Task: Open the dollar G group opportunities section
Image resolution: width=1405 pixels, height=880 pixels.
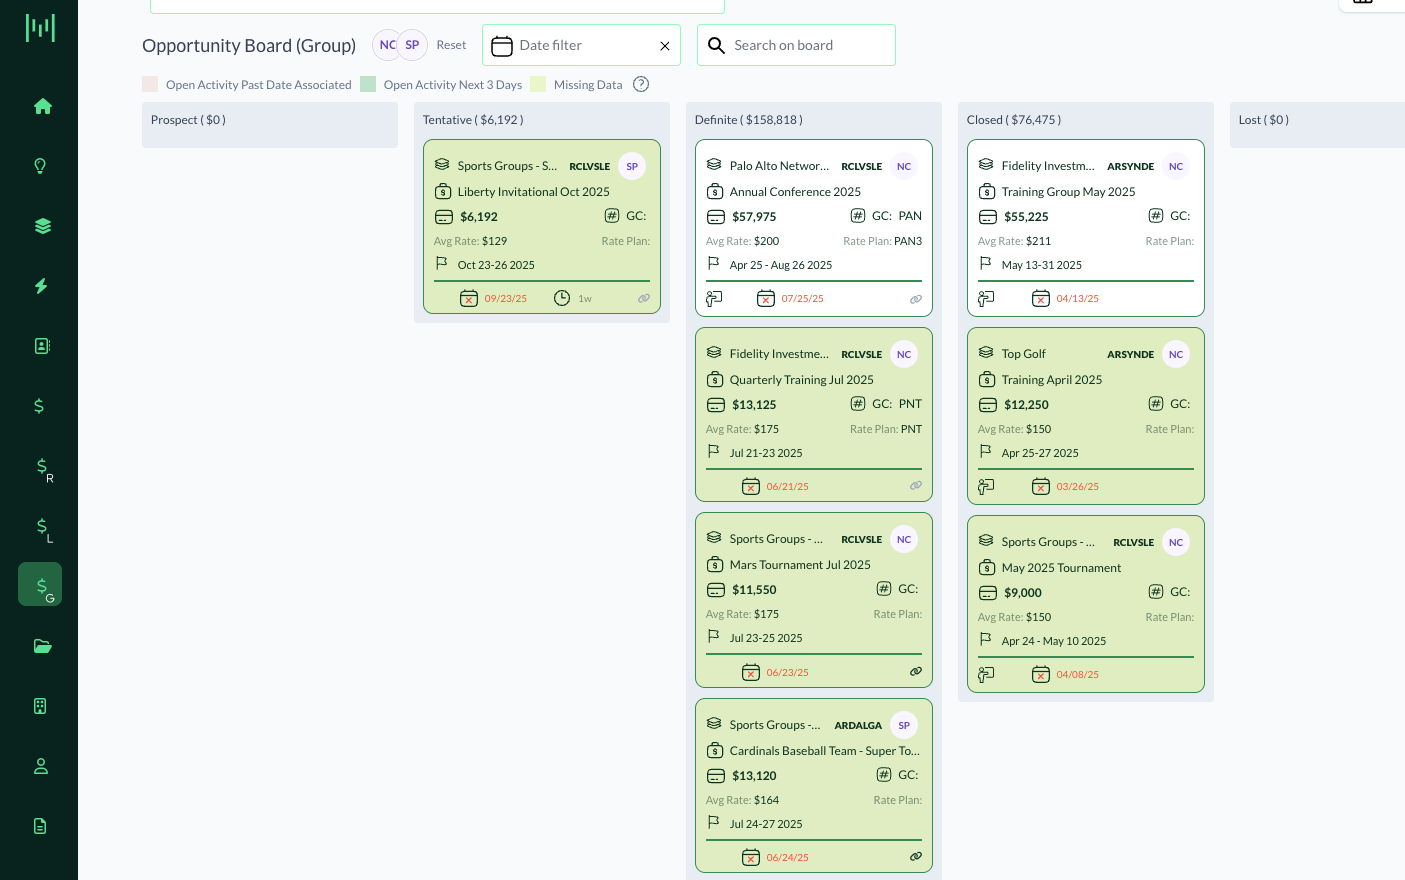Action: [41, 585]
